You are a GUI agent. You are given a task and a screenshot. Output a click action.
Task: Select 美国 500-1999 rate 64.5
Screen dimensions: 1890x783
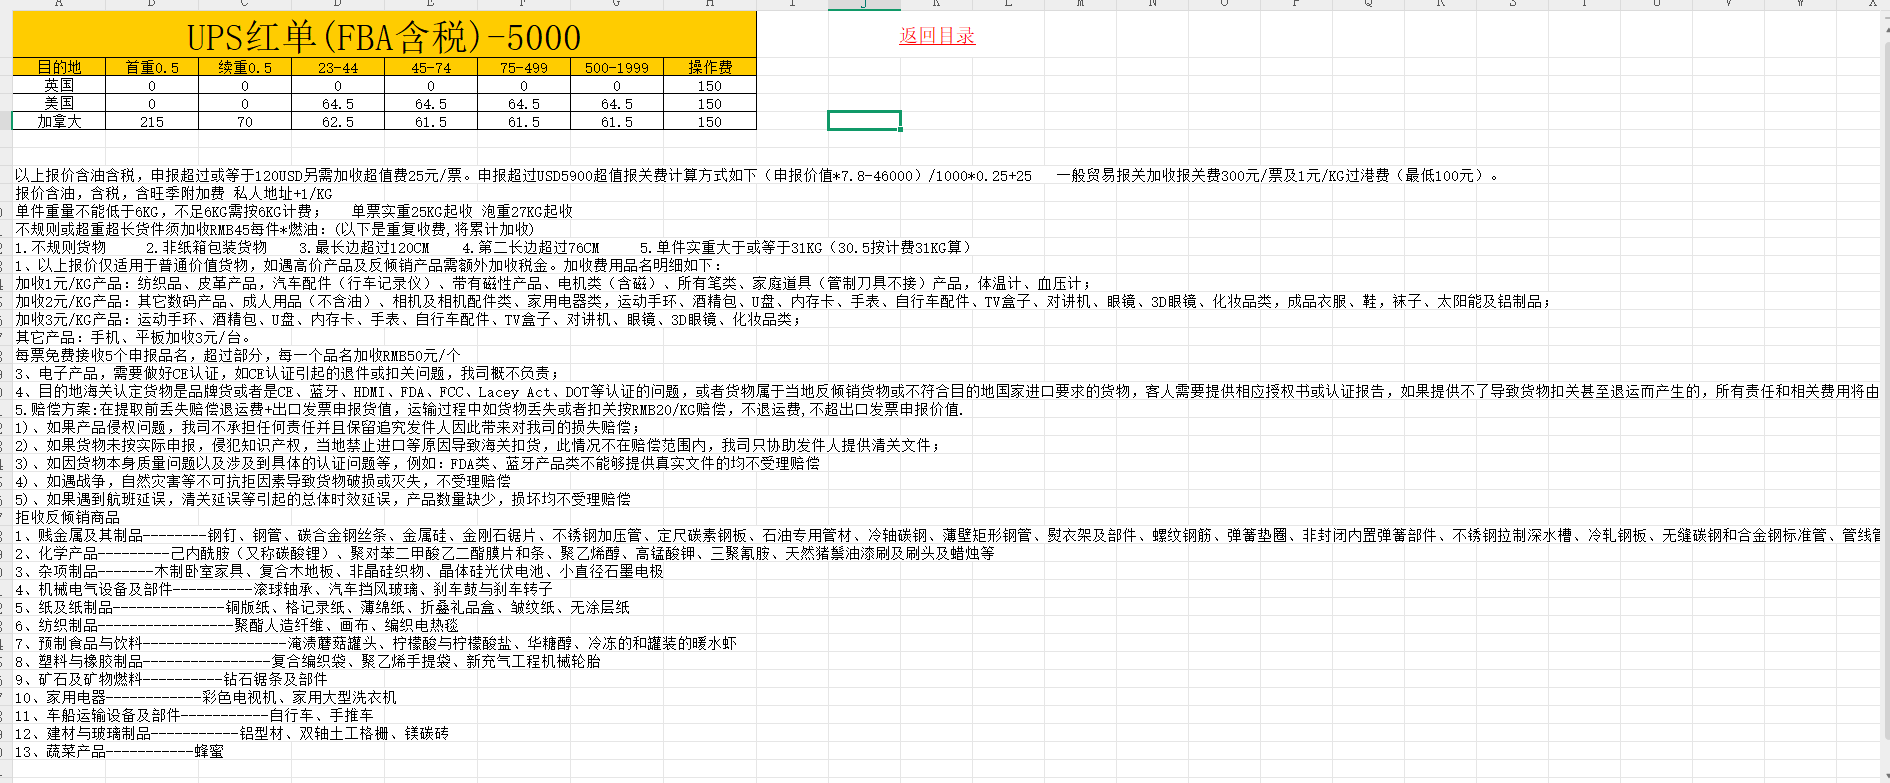617,104
